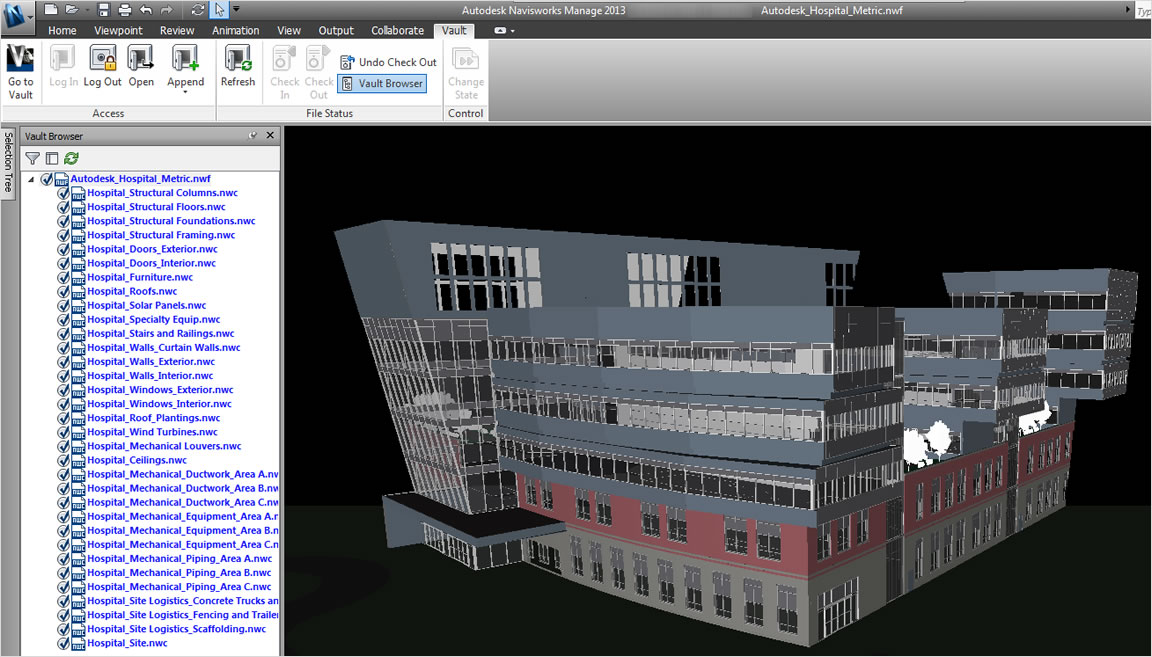Click the status check icon beside Hospital_Solar Panels.nwc
1152x657 pixels.
tap(63, 306)
